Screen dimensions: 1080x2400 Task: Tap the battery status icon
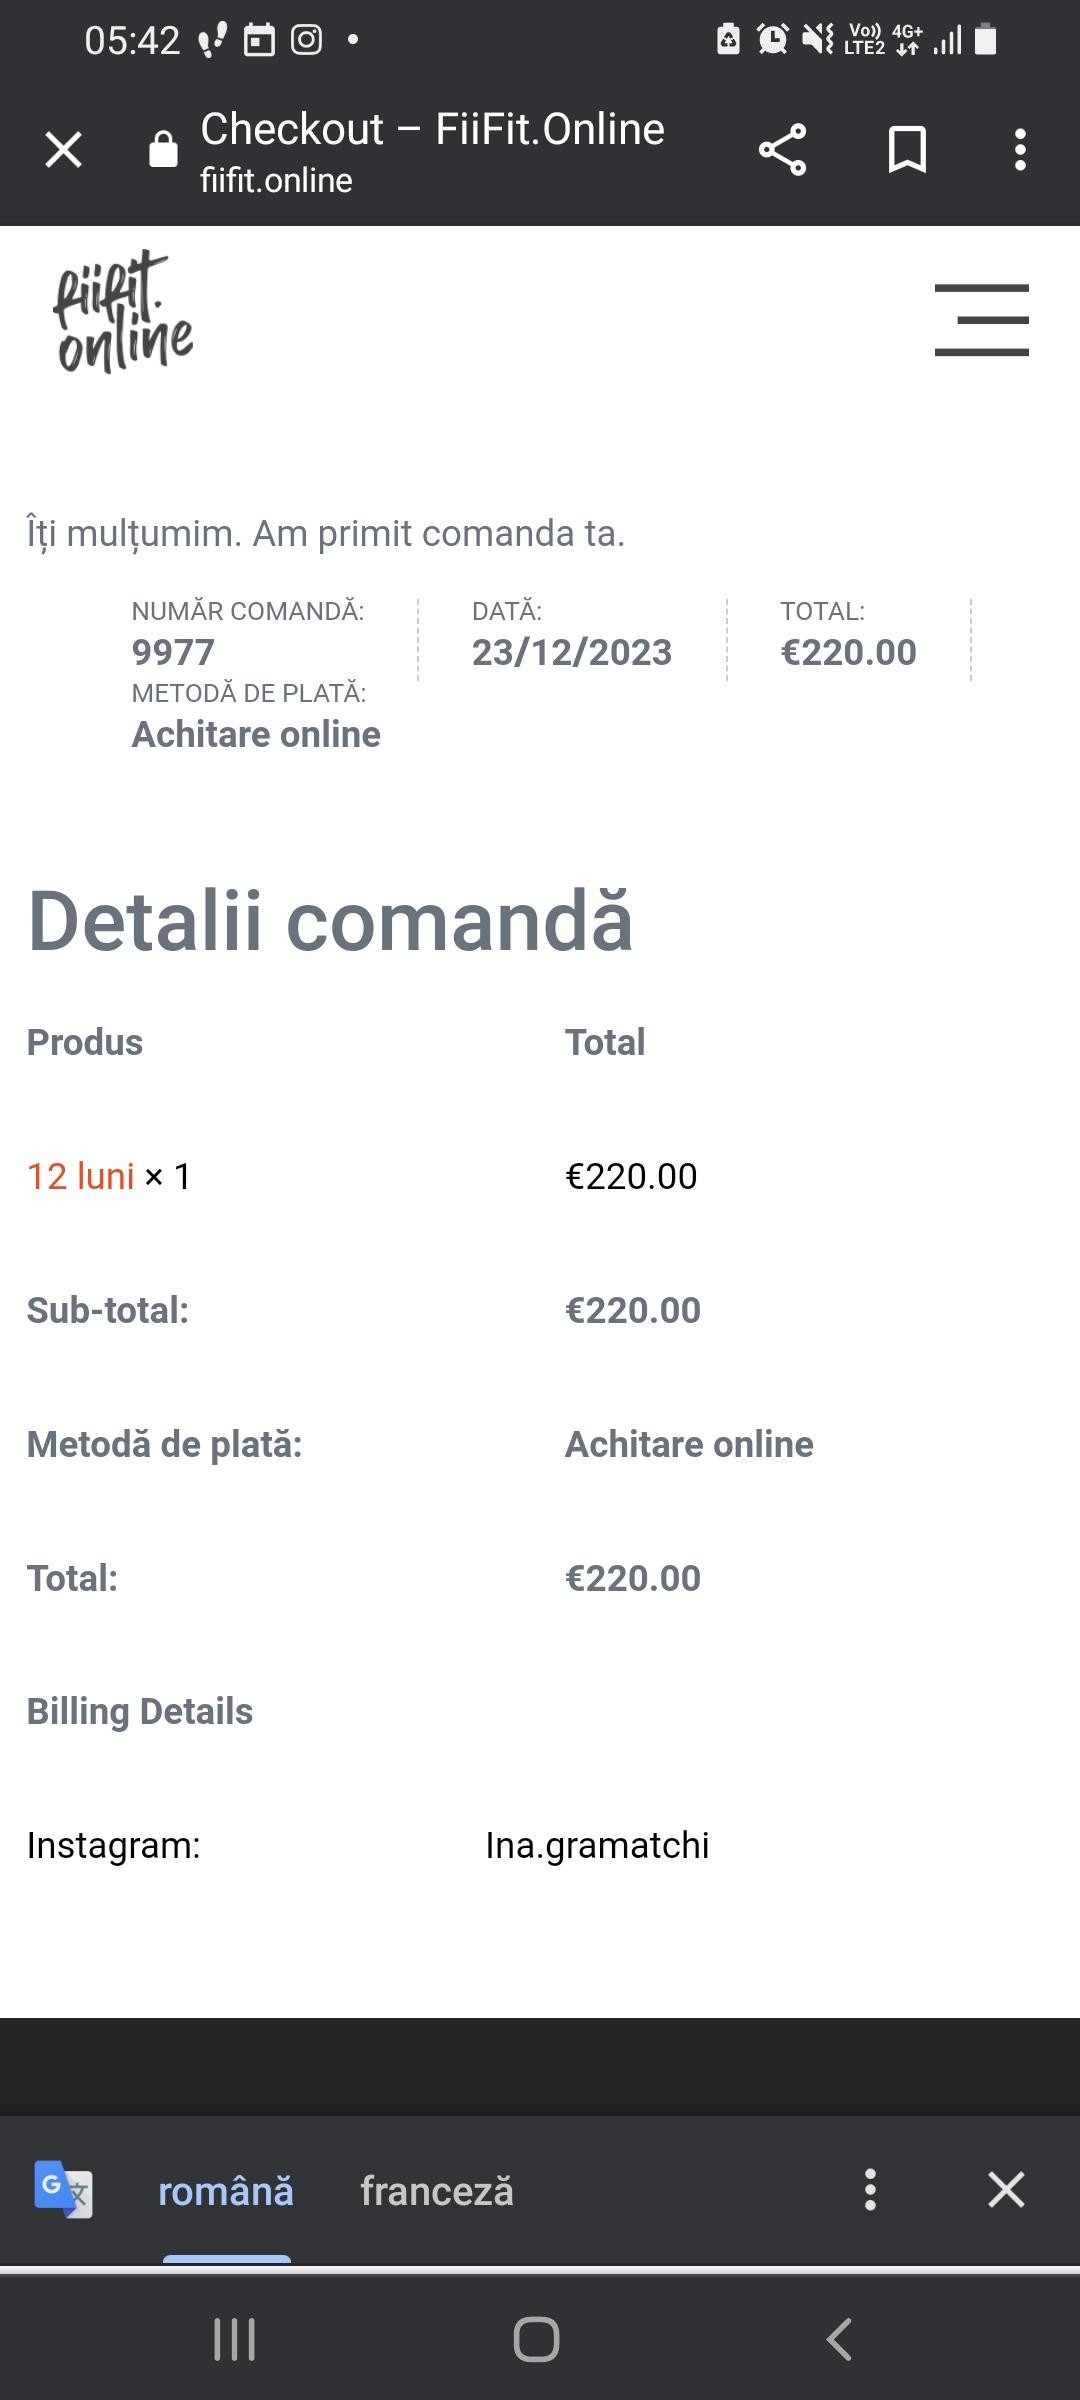coord(985,39)
